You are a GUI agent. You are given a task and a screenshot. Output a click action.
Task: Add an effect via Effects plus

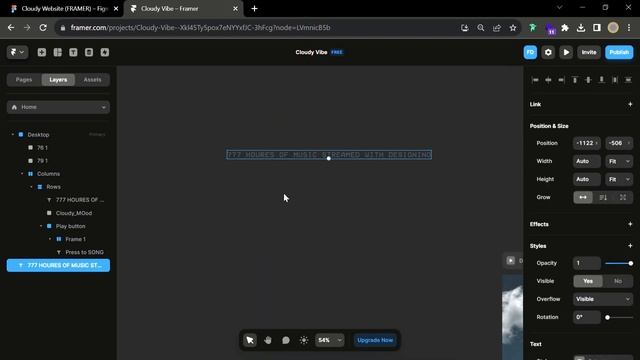coord(630,224)
